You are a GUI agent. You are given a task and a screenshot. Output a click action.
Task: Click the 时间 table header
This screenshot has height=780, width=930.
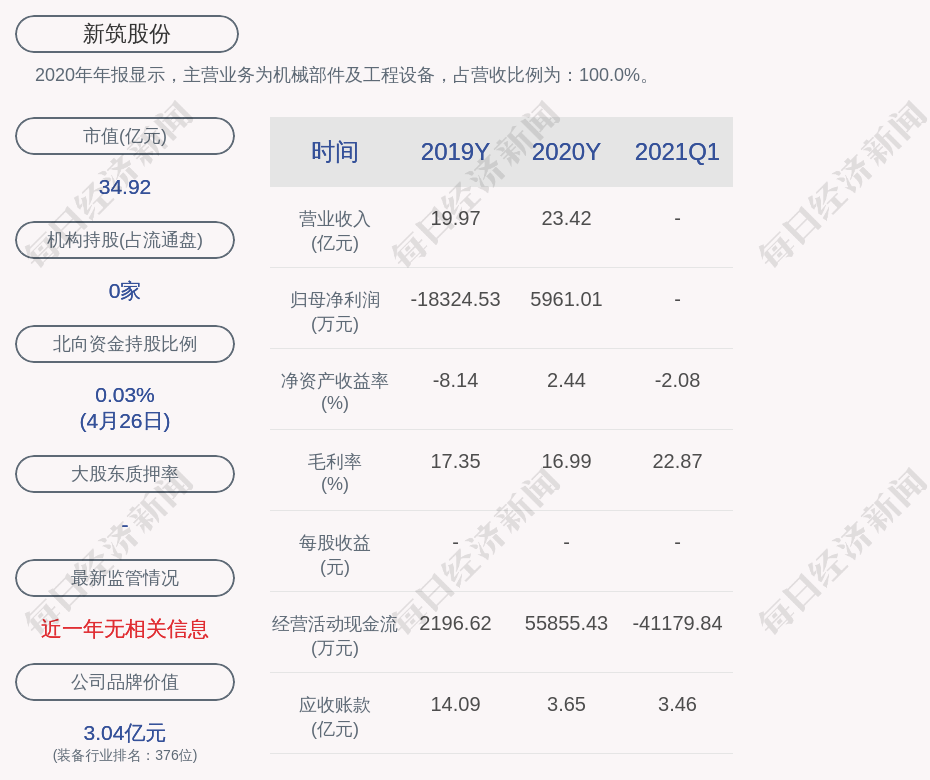(335, 152)
